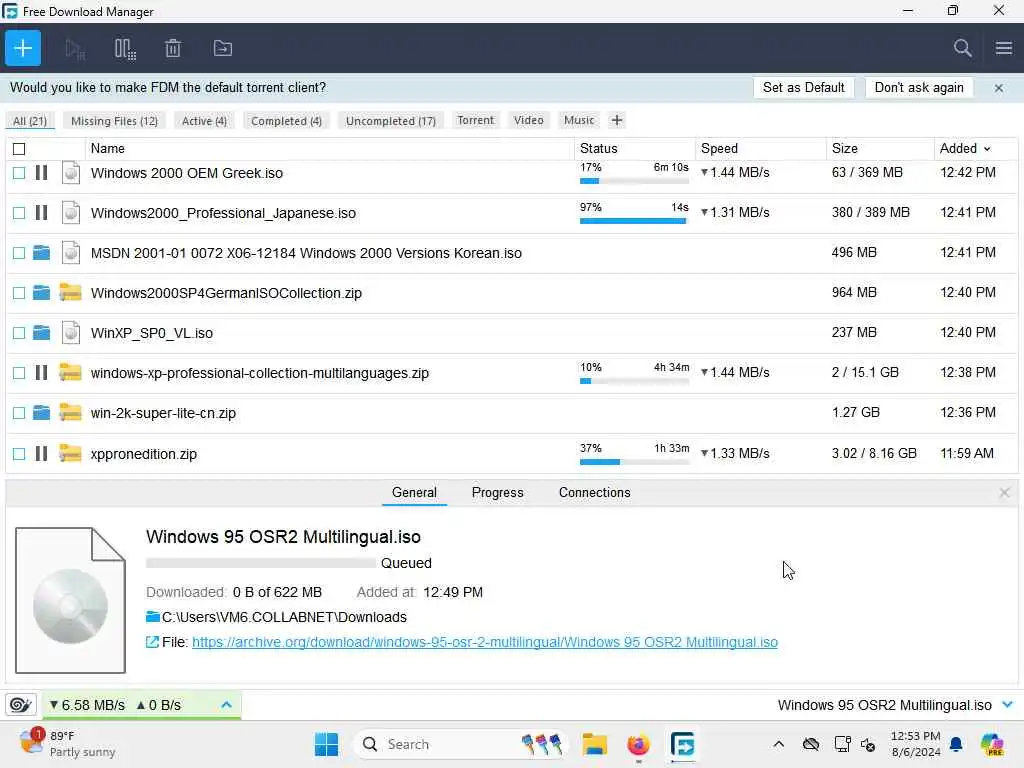Check the win-2k-super-lite-cn.zip checkbox
Viewport: 1024px width, 768px height.
point(19,413)
